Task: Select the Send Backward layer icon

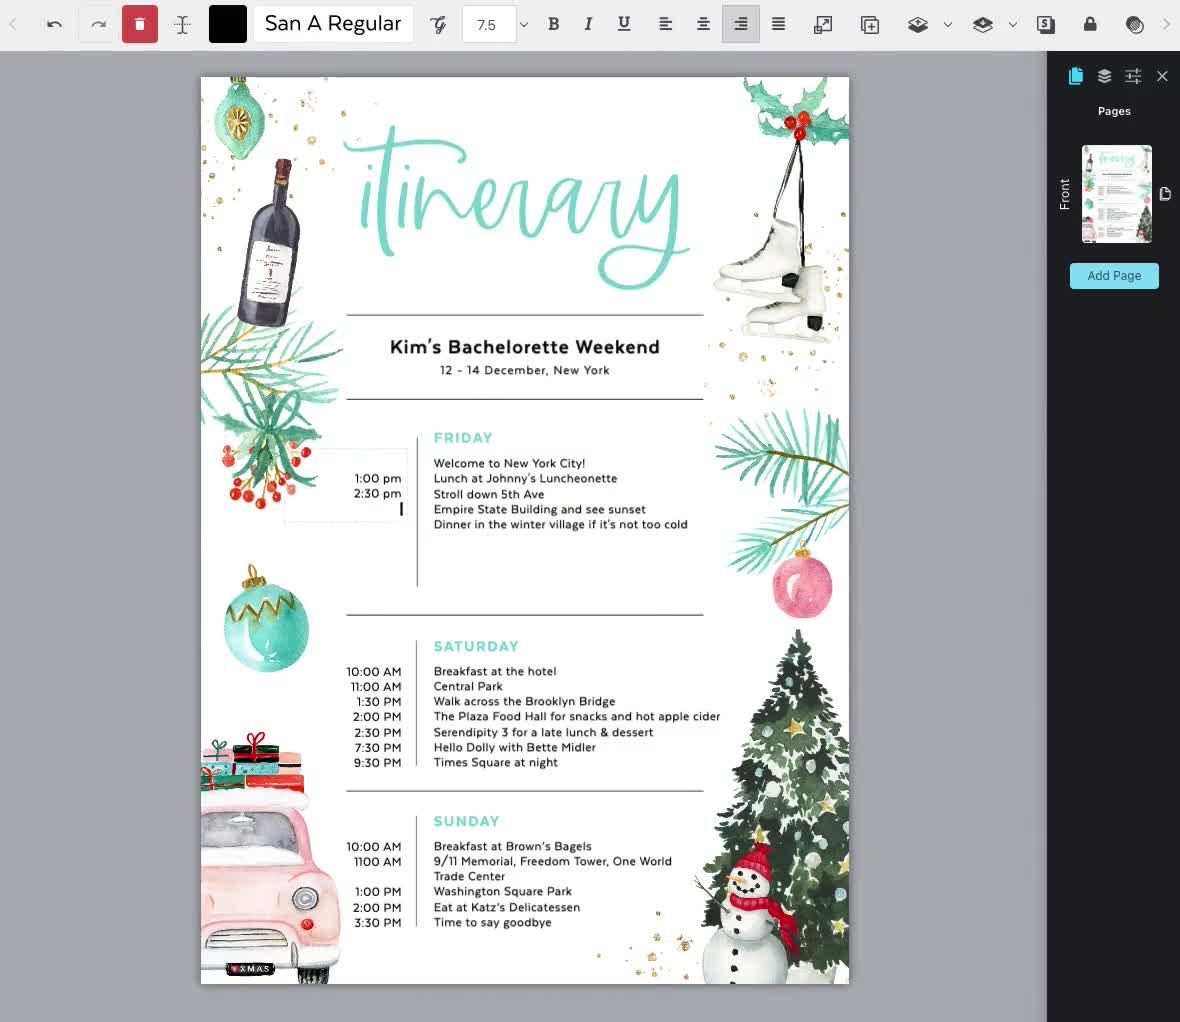Action: click(981, 24)
